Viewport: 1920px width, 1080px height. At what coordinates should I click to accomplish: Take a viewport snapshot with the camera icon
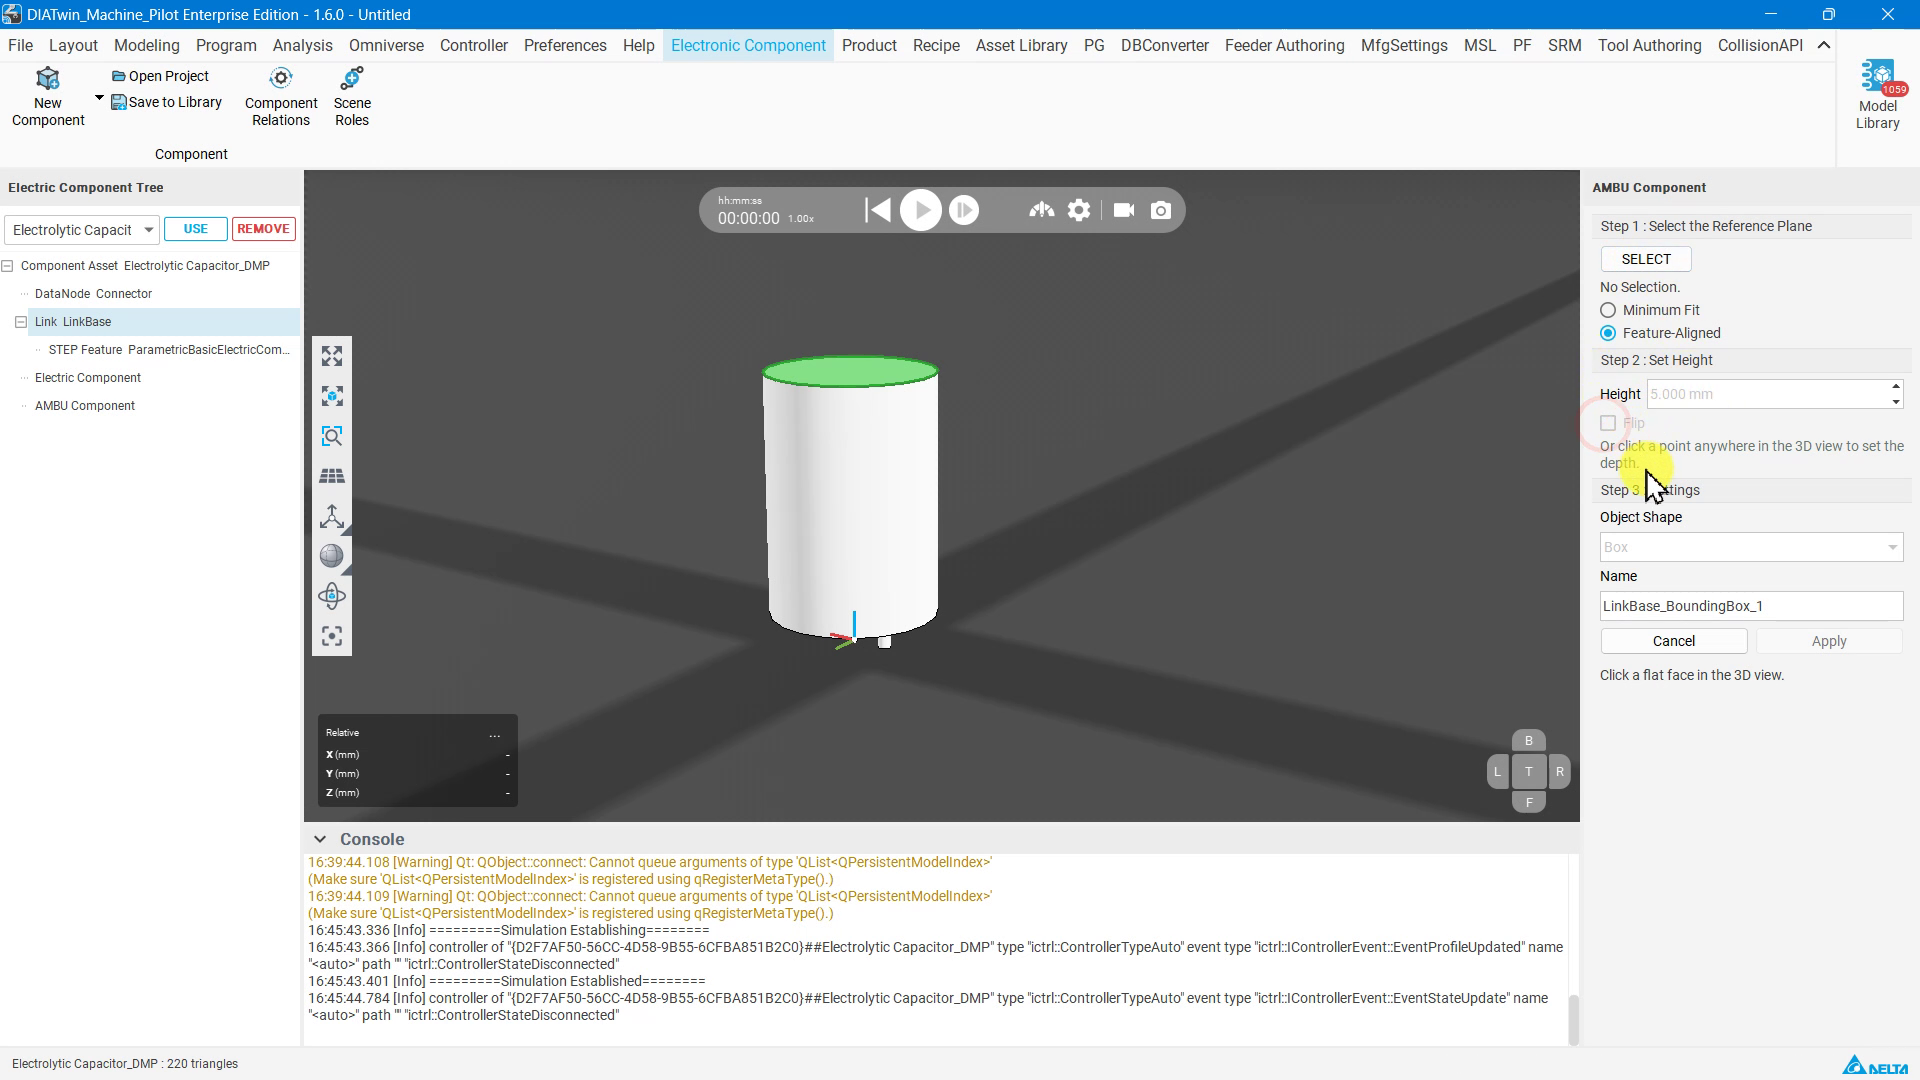1161,210
